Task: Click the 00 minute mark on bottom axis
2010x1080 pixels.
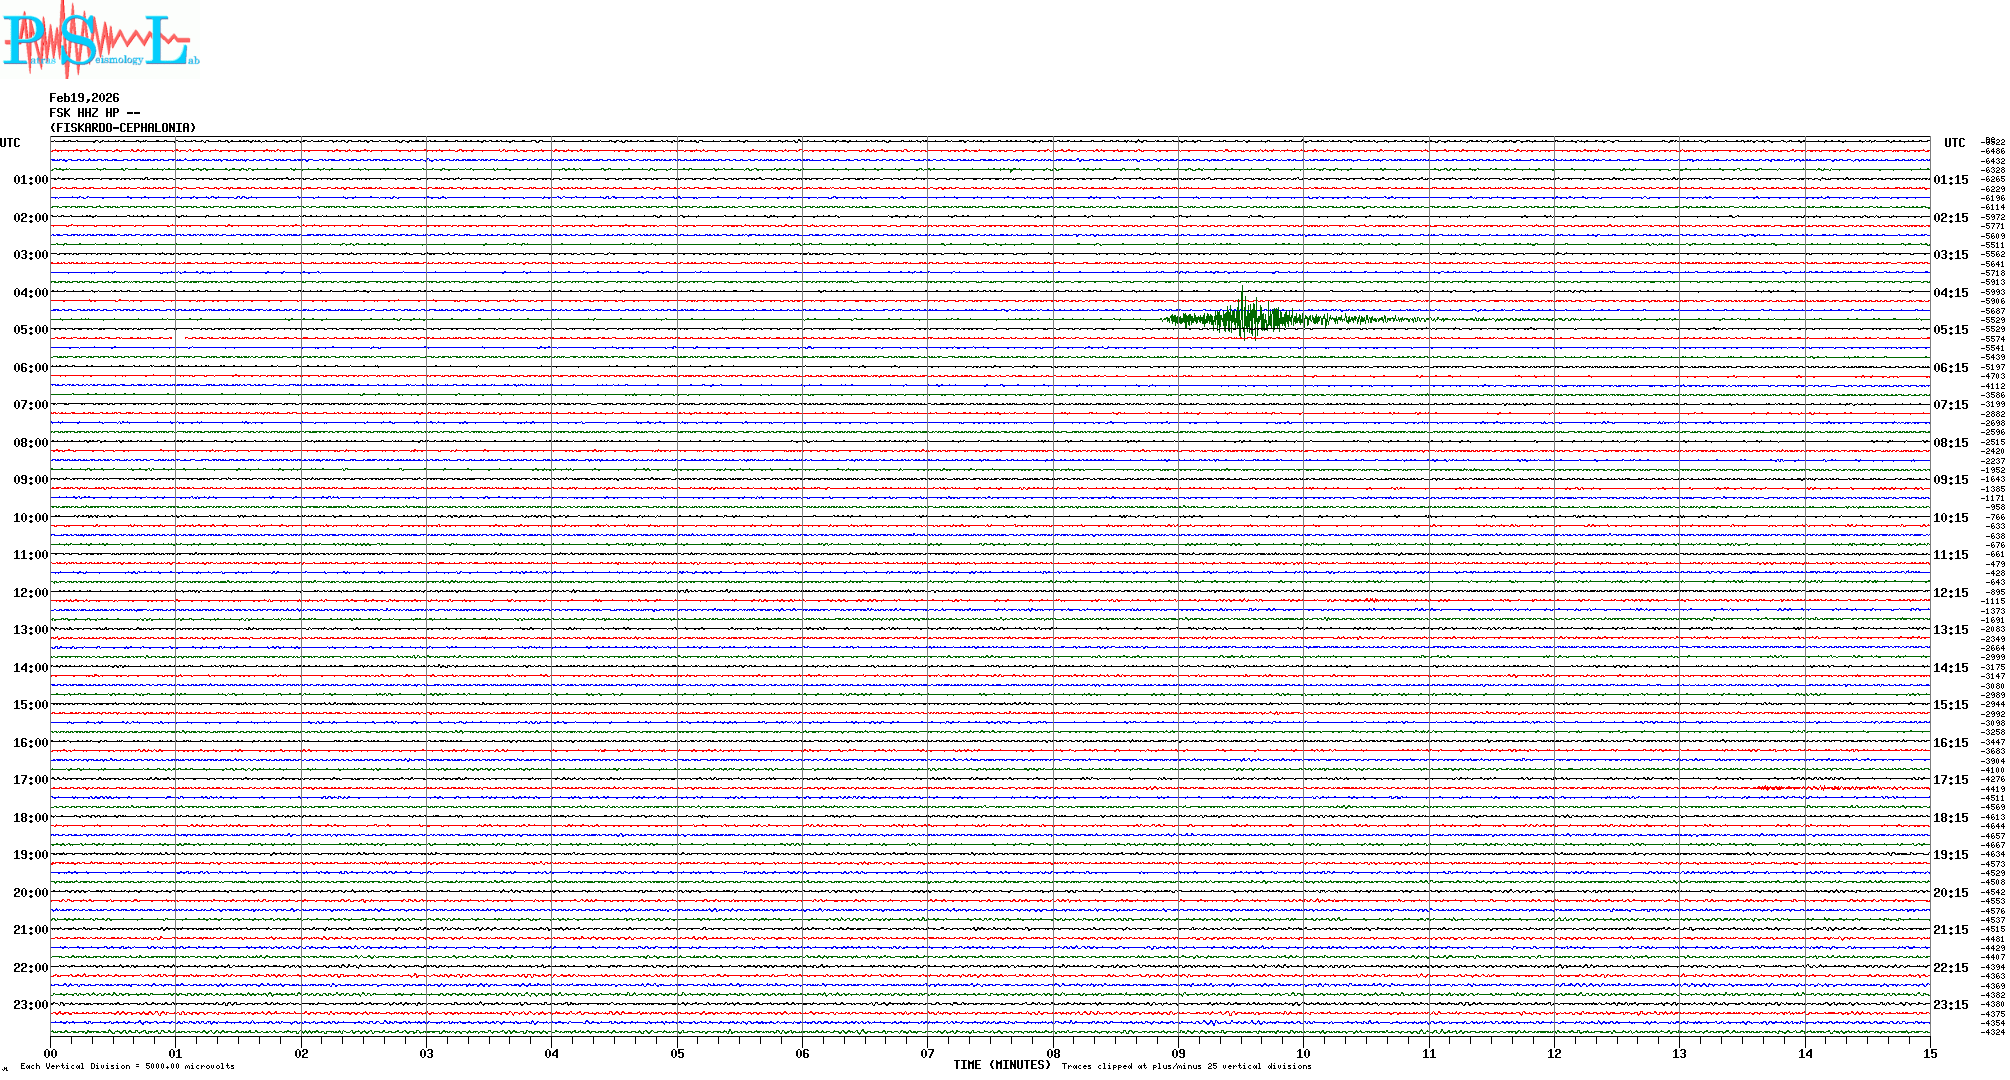Action: click(51, 1053)
